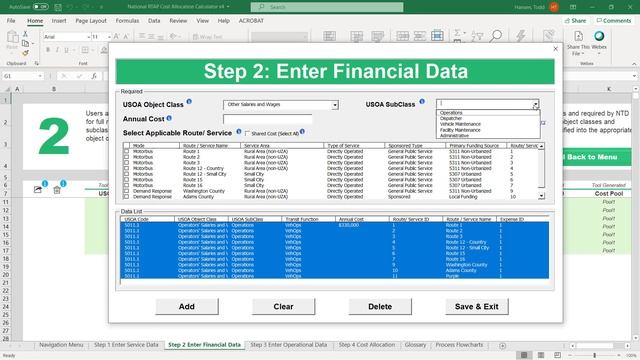Toggle the AutoSave switch
Viewport: 640px width, 360px height.
[40, 7]
